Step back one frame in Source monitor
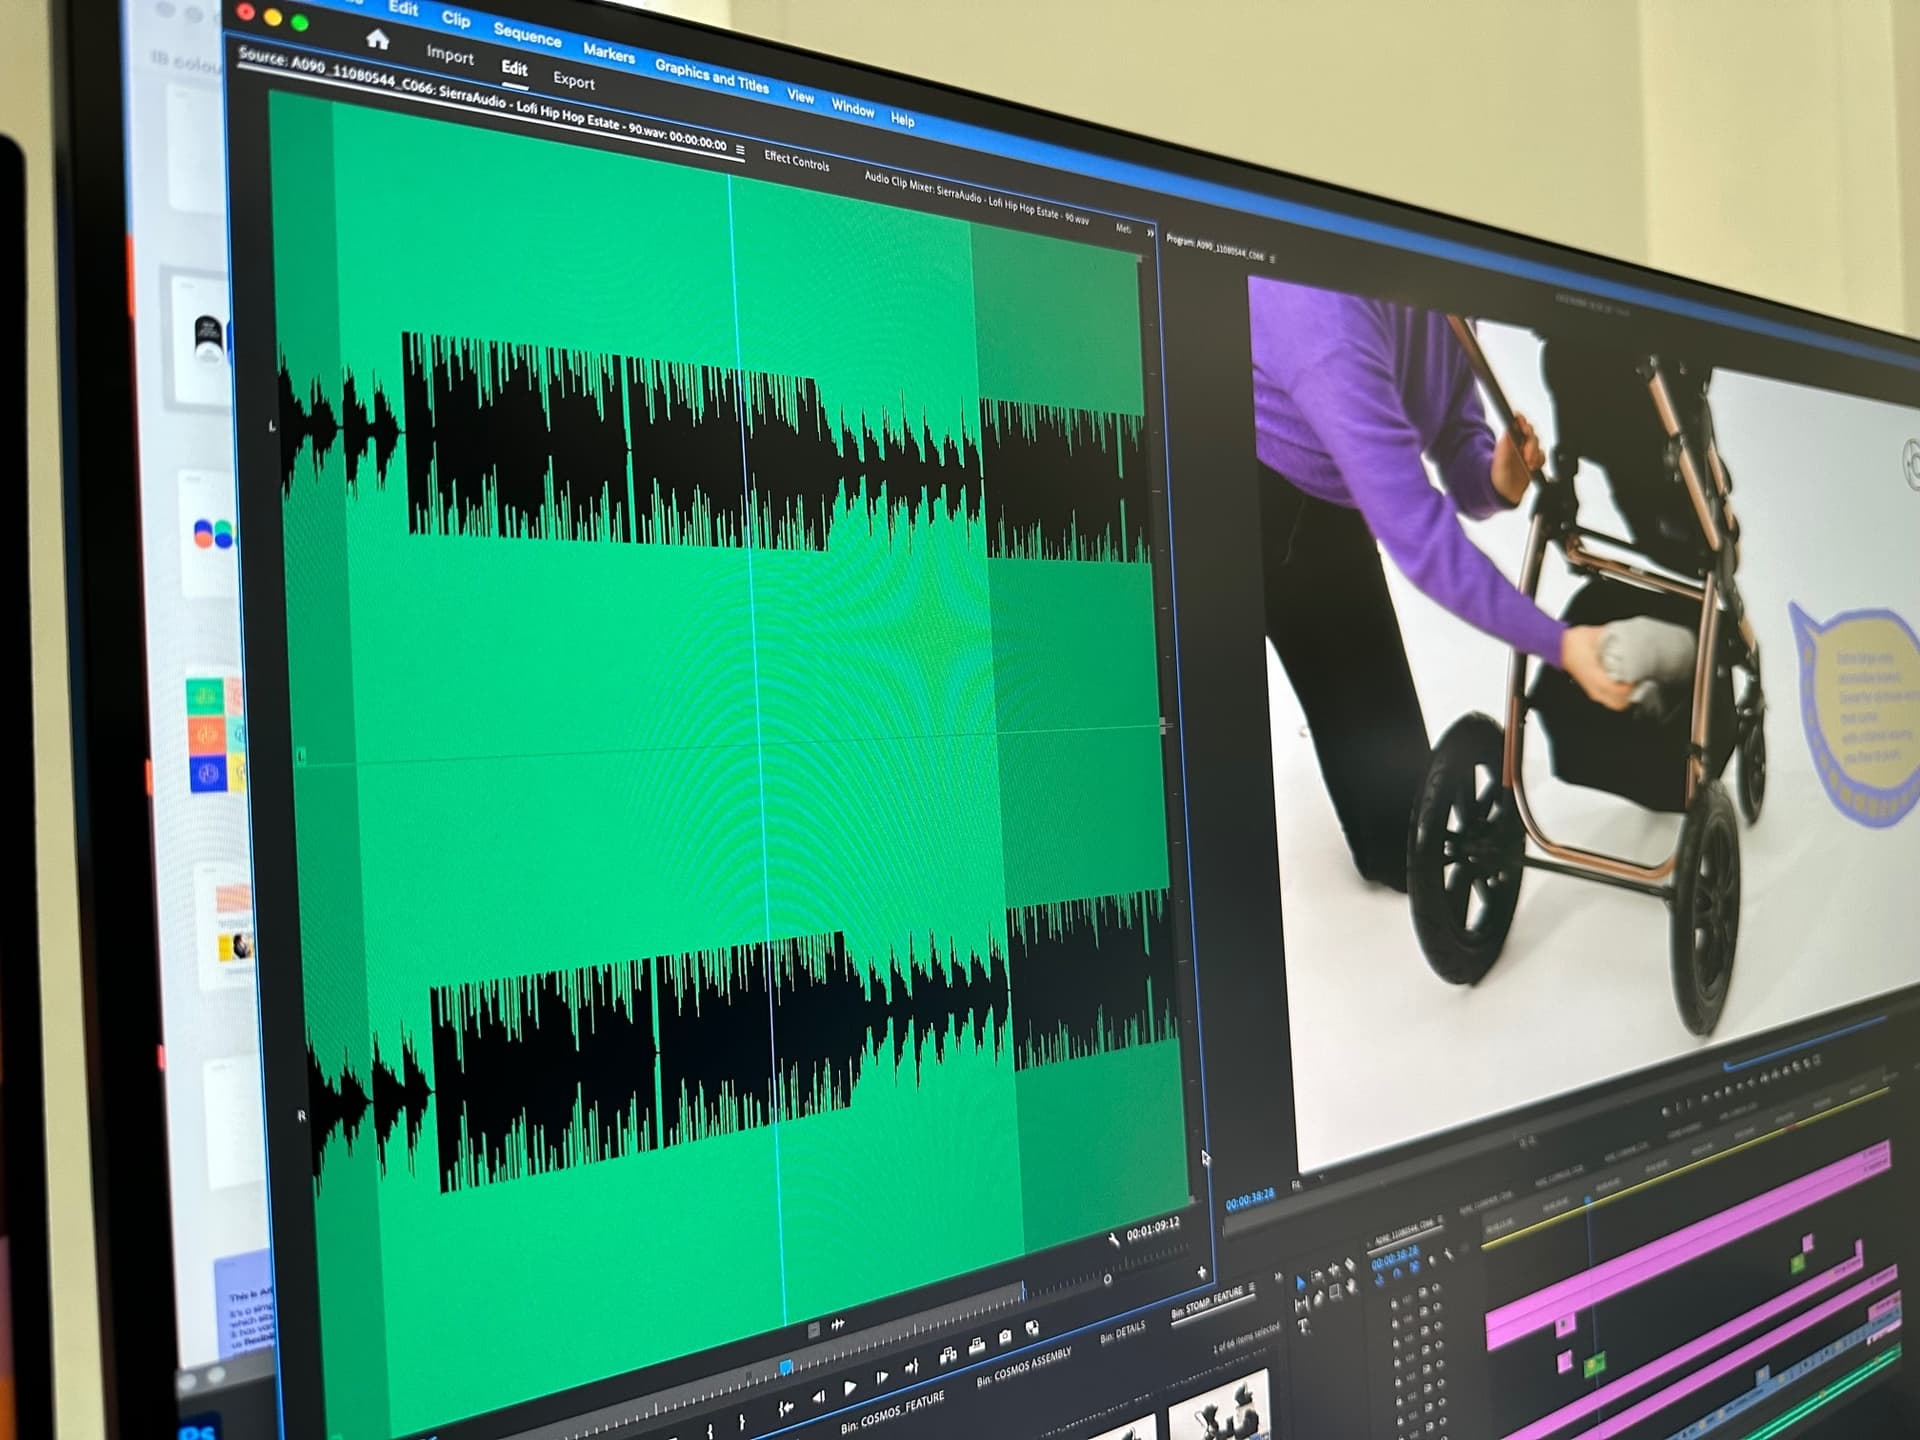 tap(819, 1397)
